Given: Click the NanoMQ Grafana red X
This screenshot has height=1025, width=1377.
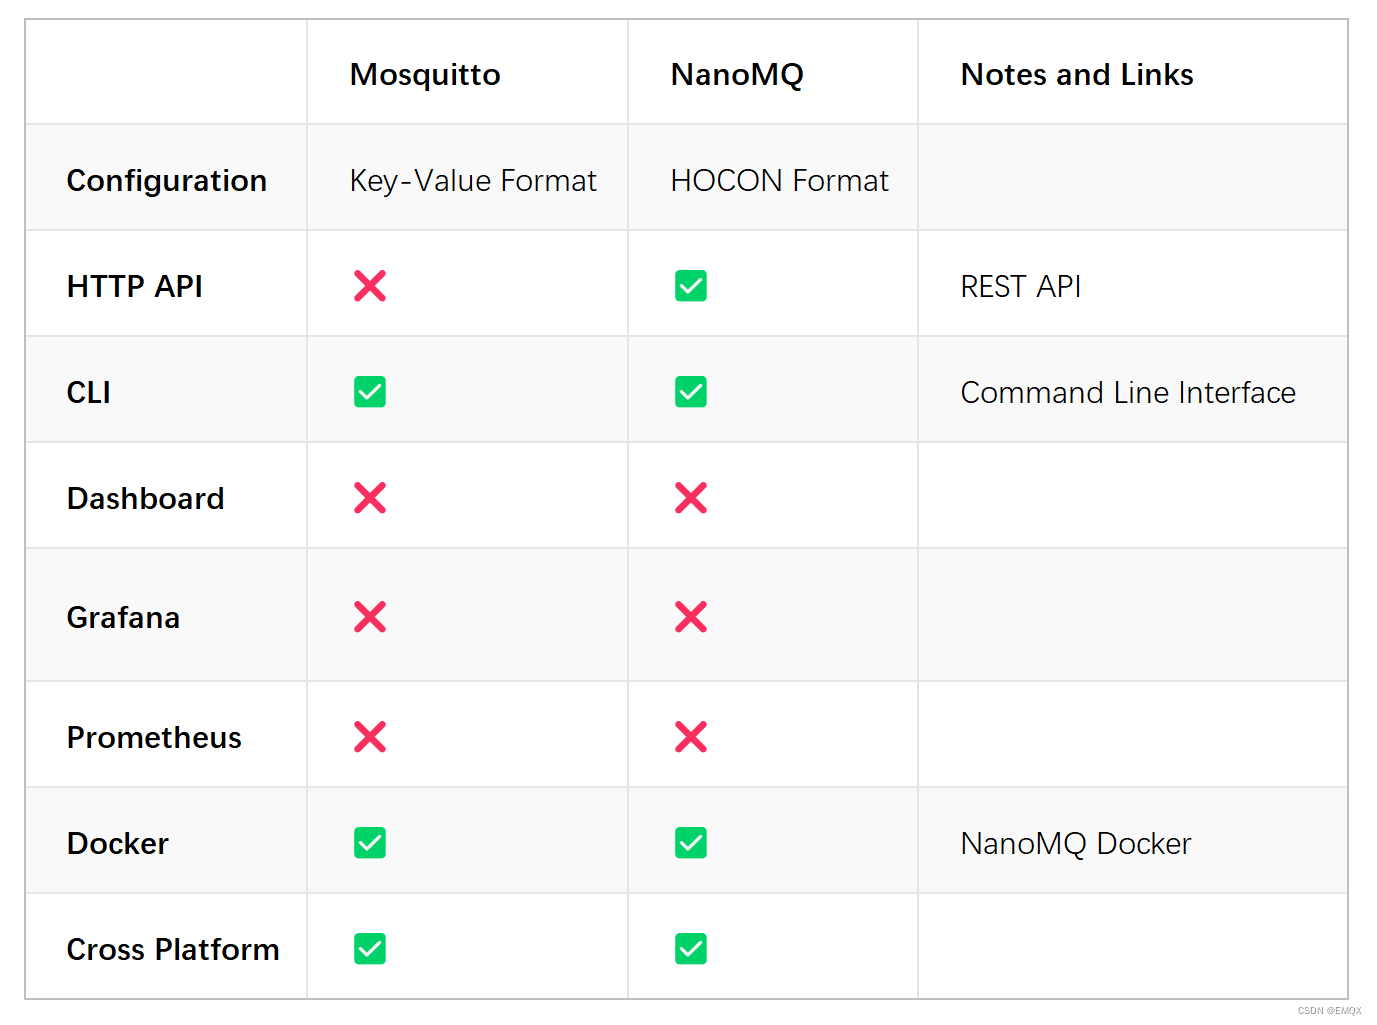Looking at the screenshot, I should 691,617.
